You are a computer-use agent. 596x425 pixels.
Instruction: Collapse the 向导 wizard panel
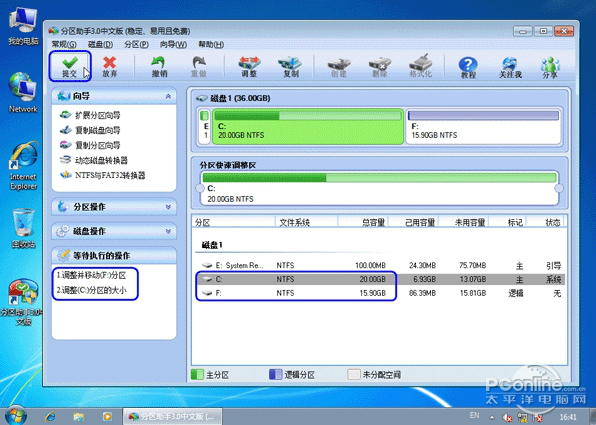168,97
